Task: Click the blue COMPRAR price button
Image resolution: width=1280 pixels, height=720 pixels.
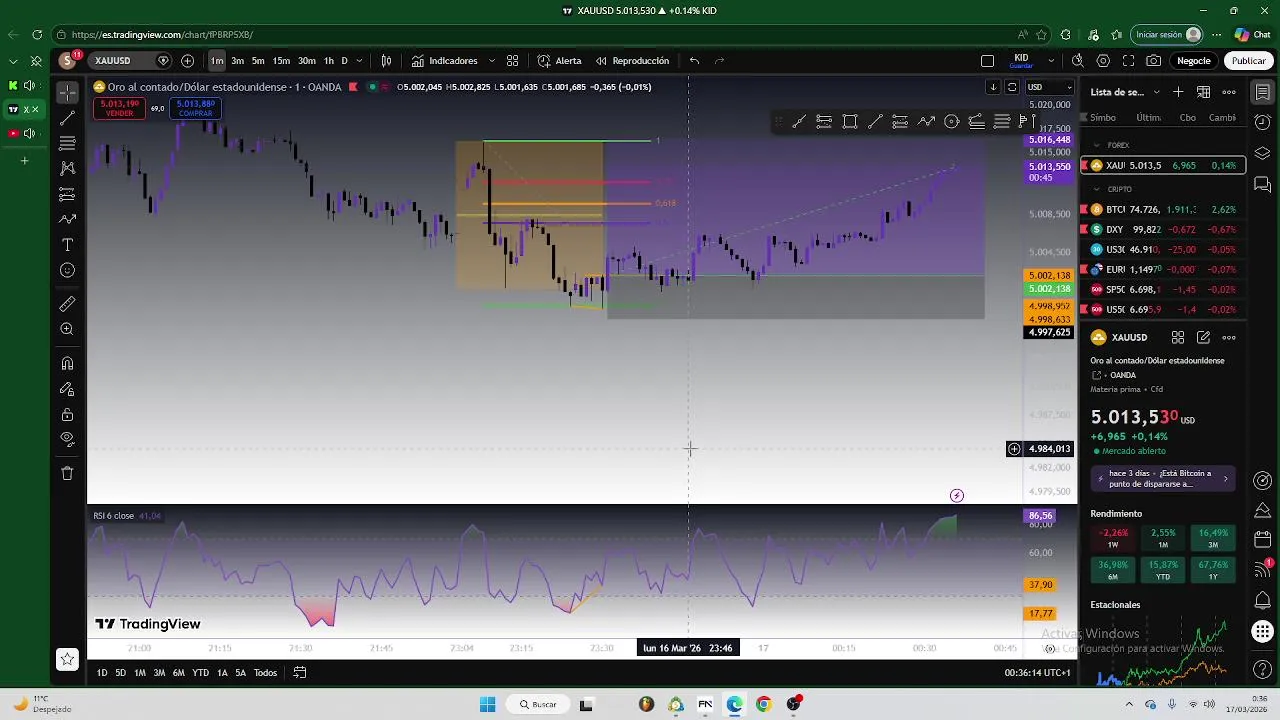Action: 195,108
